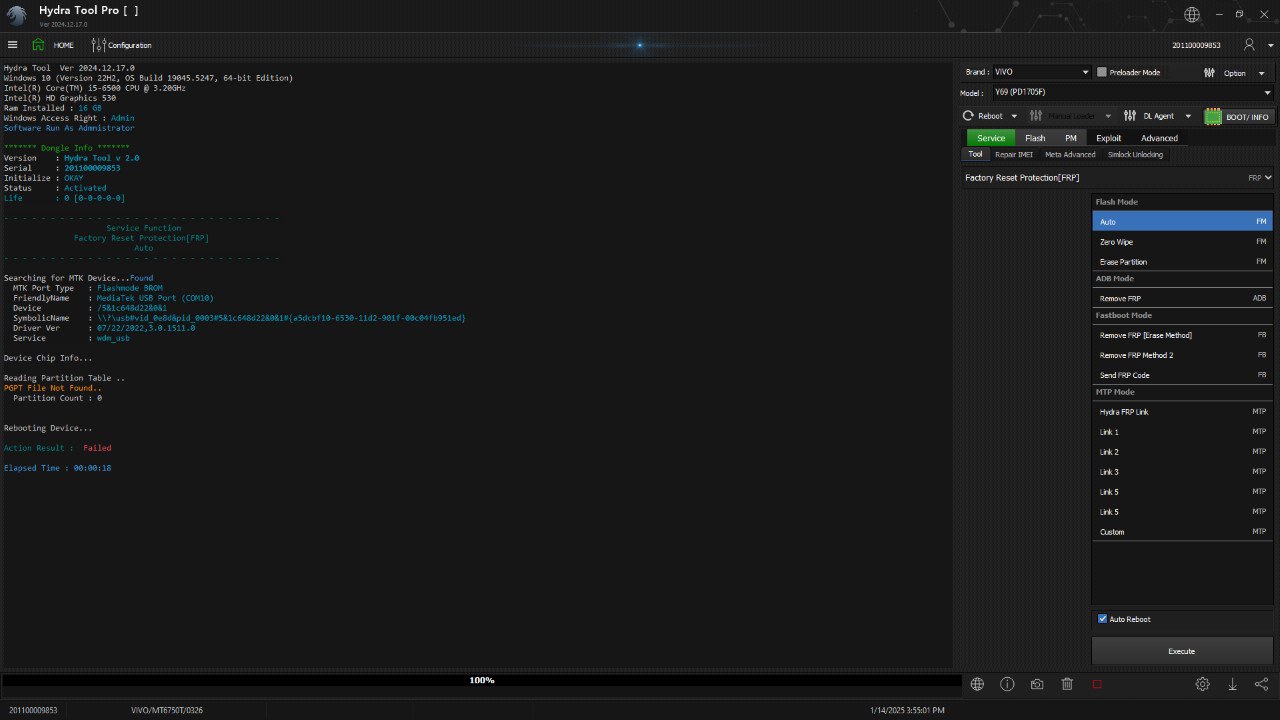Click the camera screenshot icon
The height and width of the screenshot is (720, 1280).
tap(1037, 684)
